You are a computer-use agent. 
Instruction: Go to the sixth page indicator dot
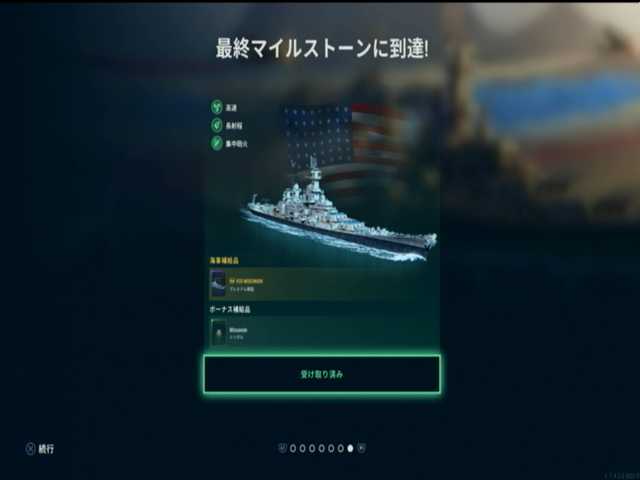(x=340, y=448)
